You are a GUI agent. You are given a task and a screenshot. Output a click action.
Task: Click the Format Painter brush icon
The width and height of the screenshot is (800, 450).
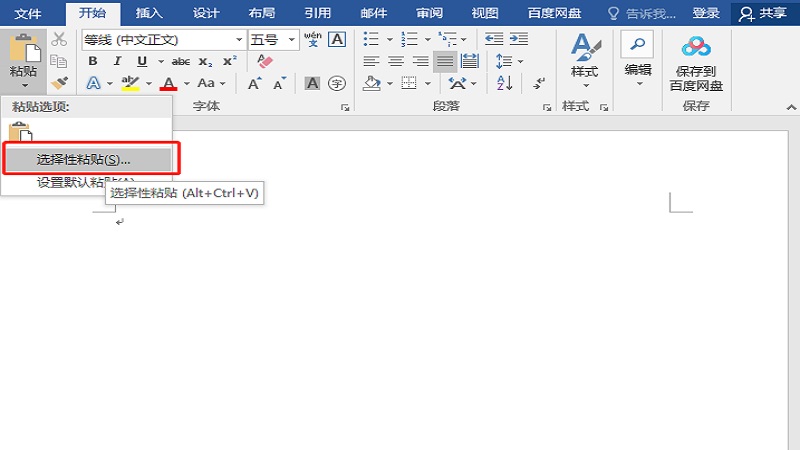click(59, 84)
